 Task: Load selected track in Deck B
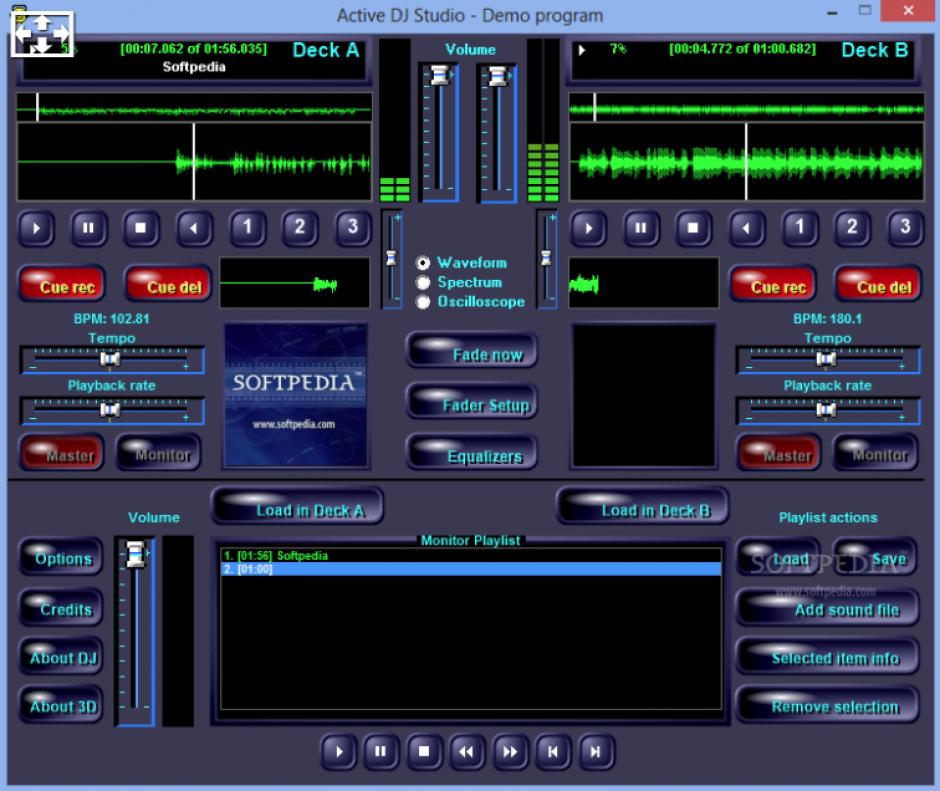pos(643,506)
